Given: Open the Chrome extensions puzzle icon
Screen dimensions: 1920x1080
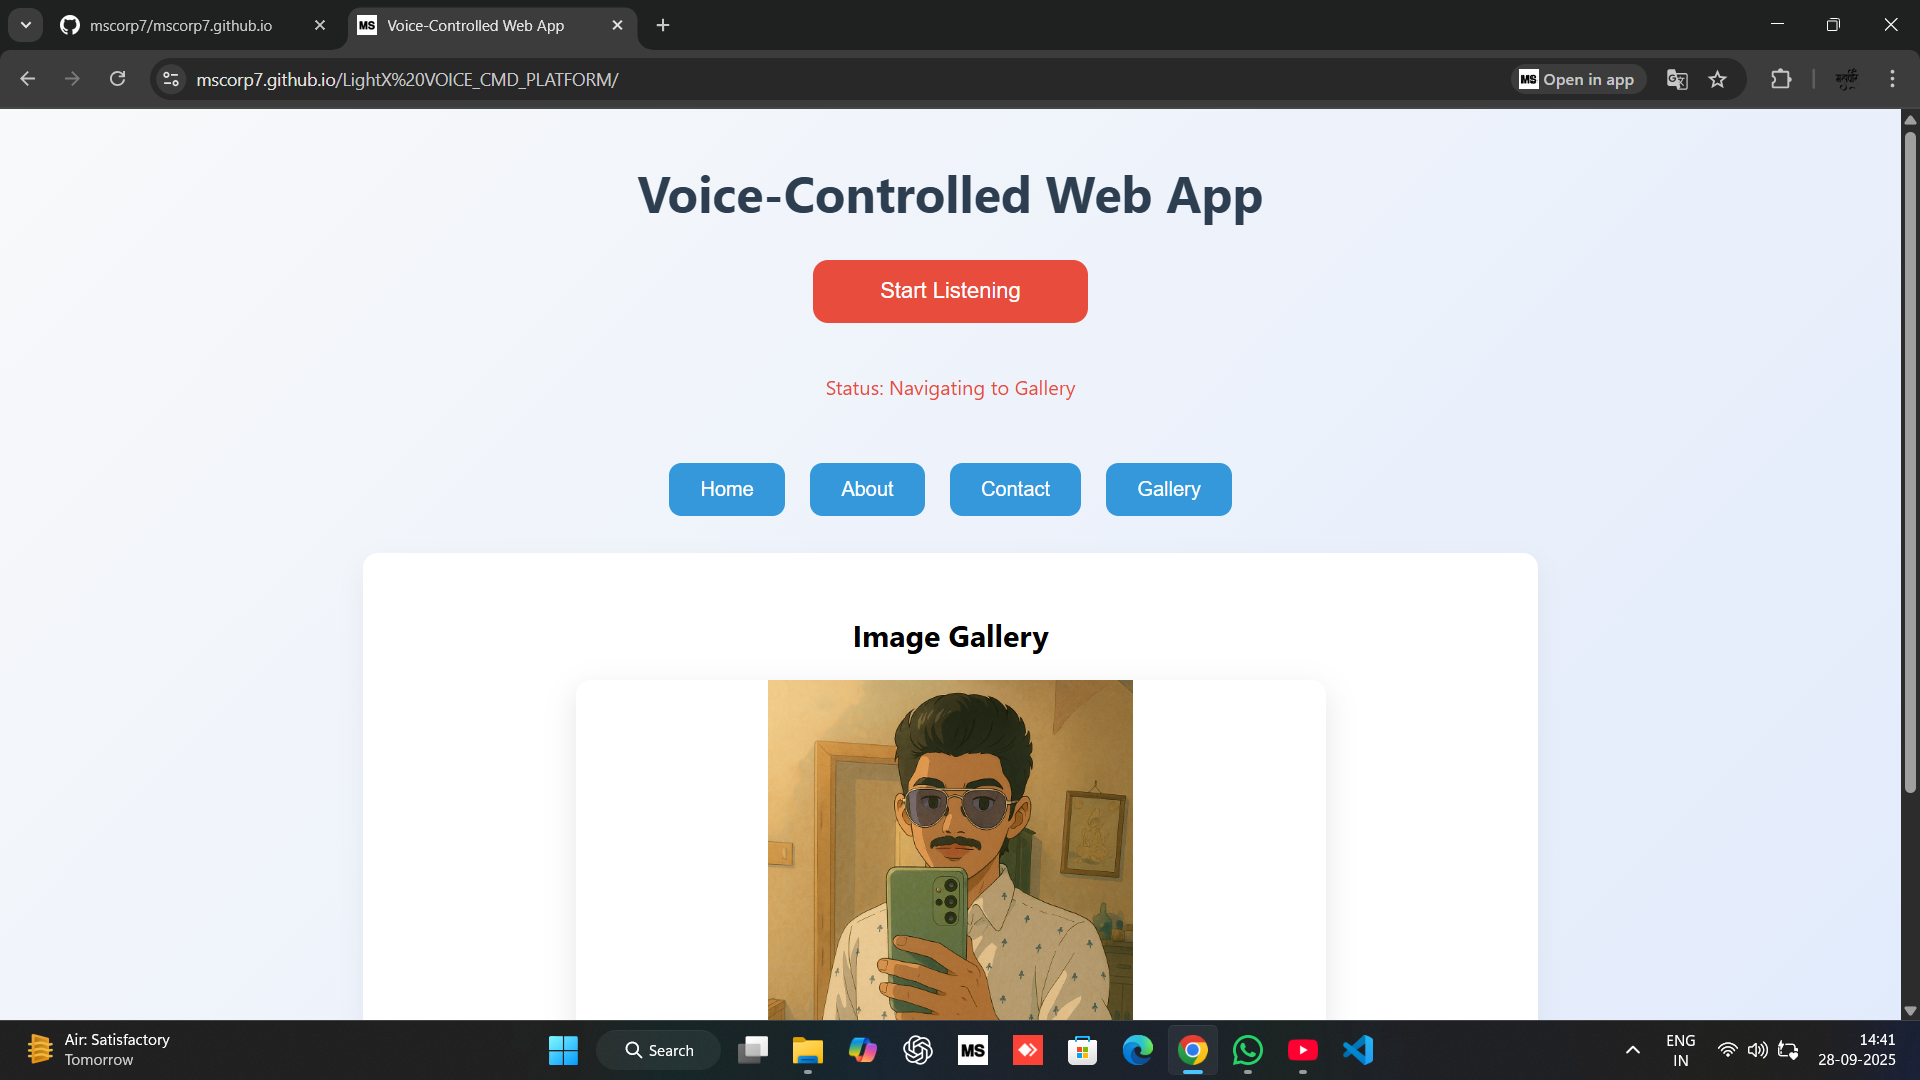Looking at the screenshot, I should pyautogui.click(x=1782, y=79).
